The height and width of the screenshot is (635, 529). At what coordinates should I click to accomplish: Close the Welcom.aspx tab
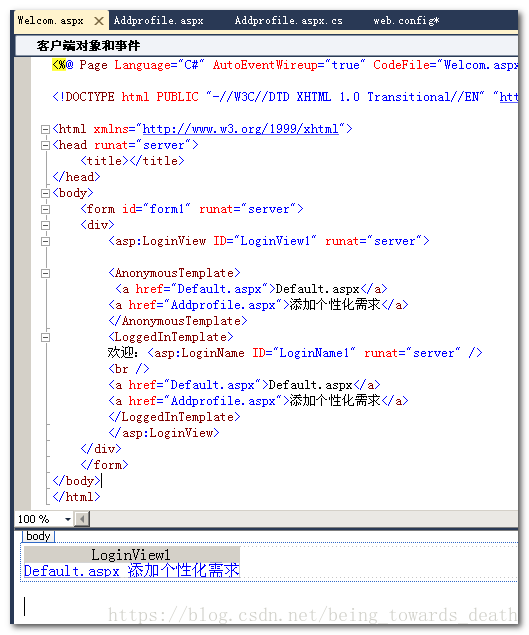point(98,21)
